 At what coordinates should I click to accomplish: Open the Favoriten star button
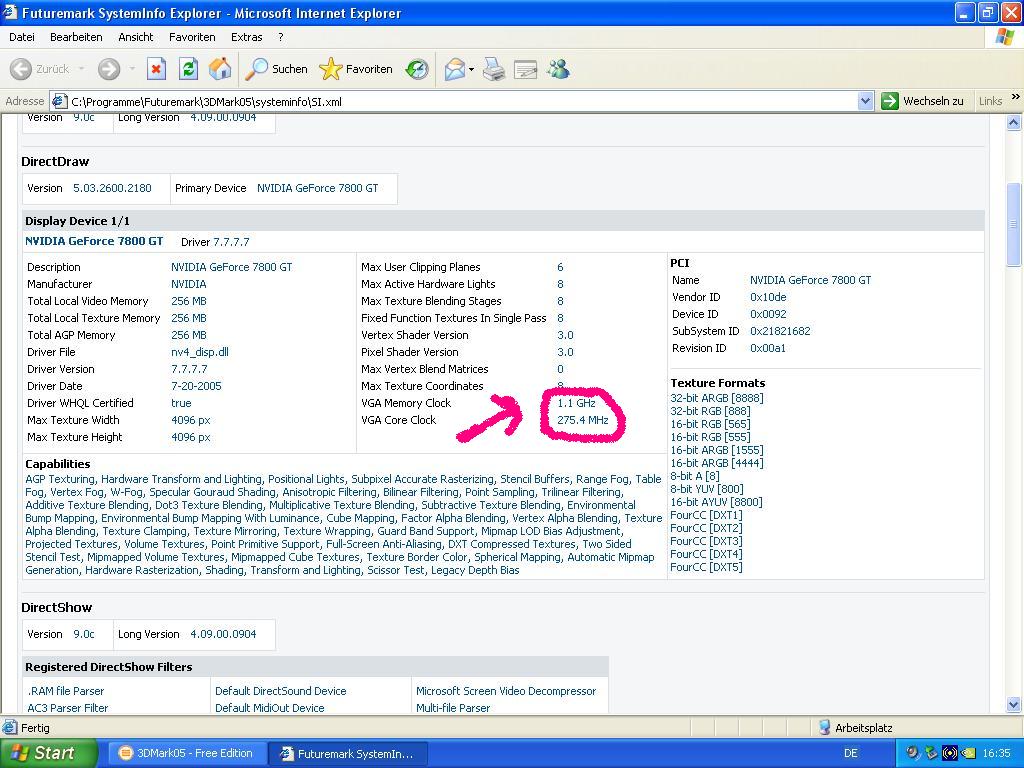[356, 69]
